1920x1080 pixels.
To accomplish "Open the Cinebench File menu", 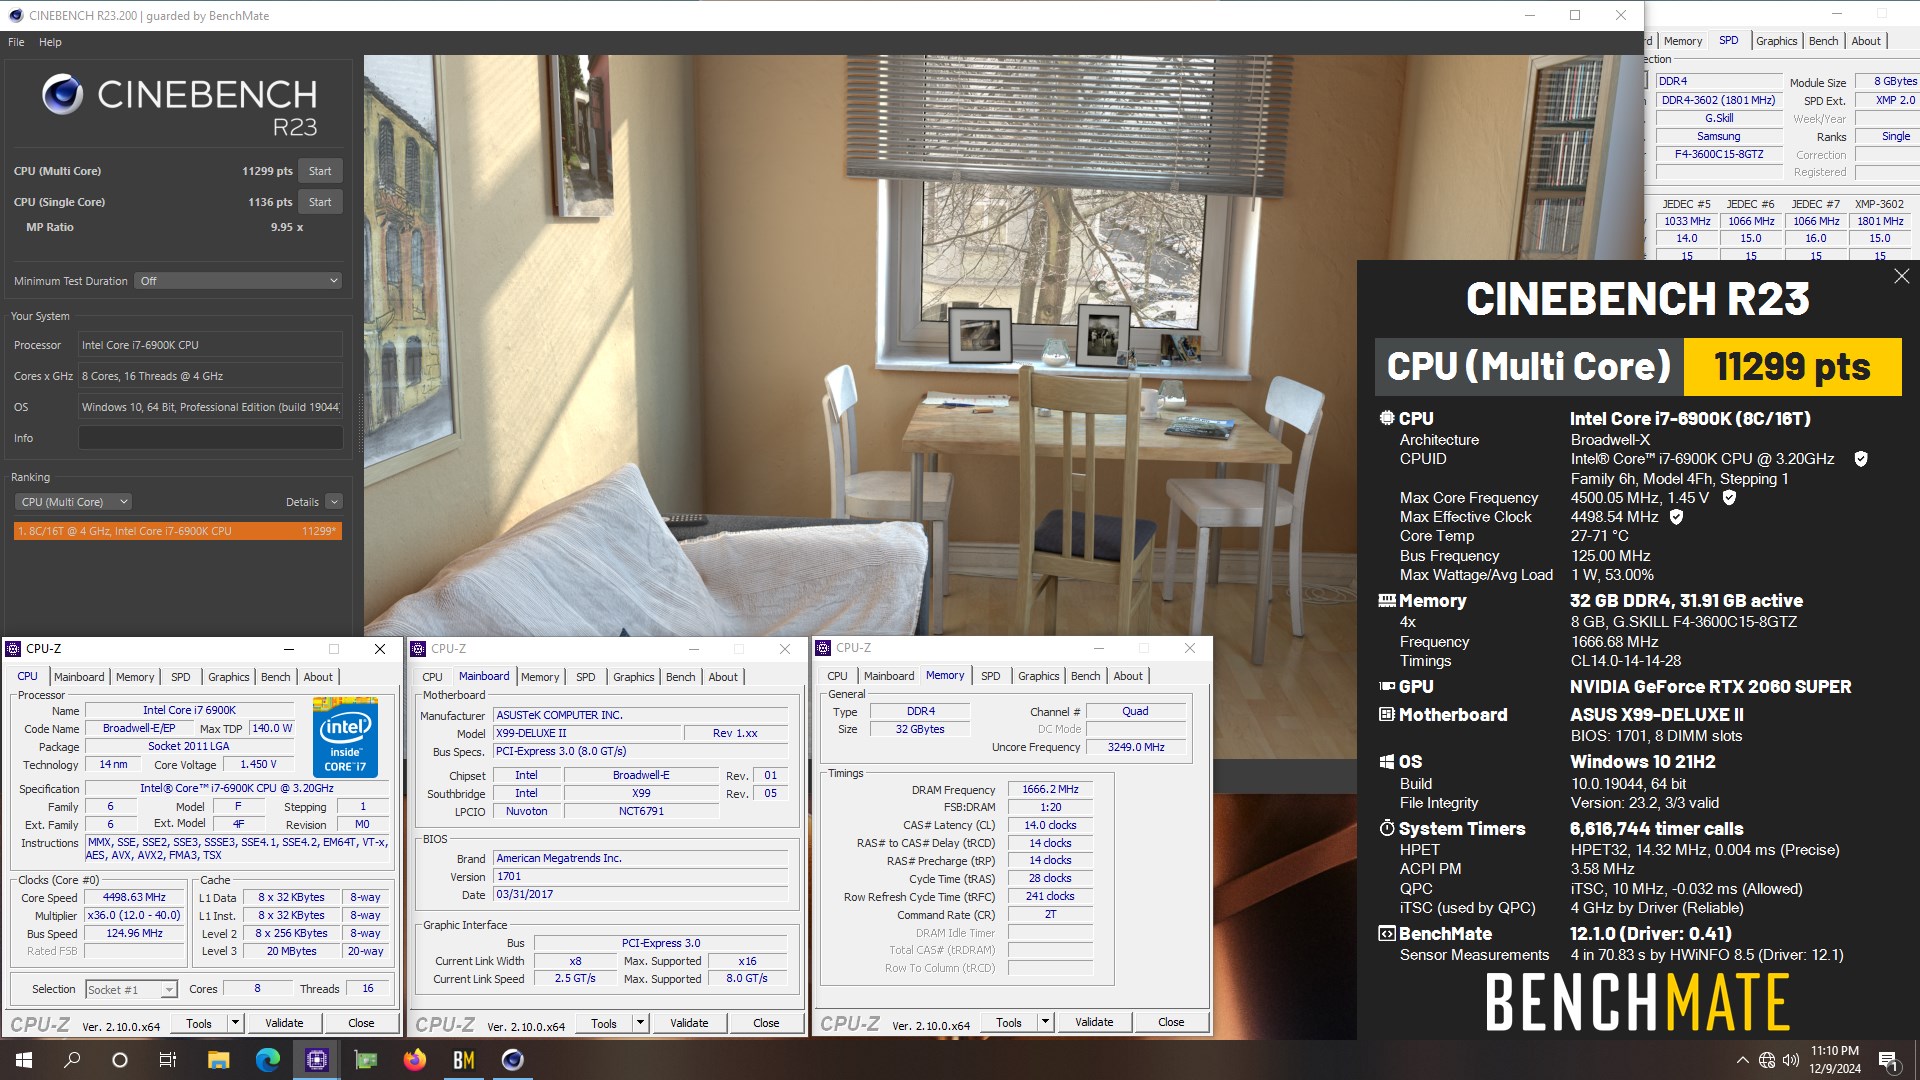I will (16, 42).
